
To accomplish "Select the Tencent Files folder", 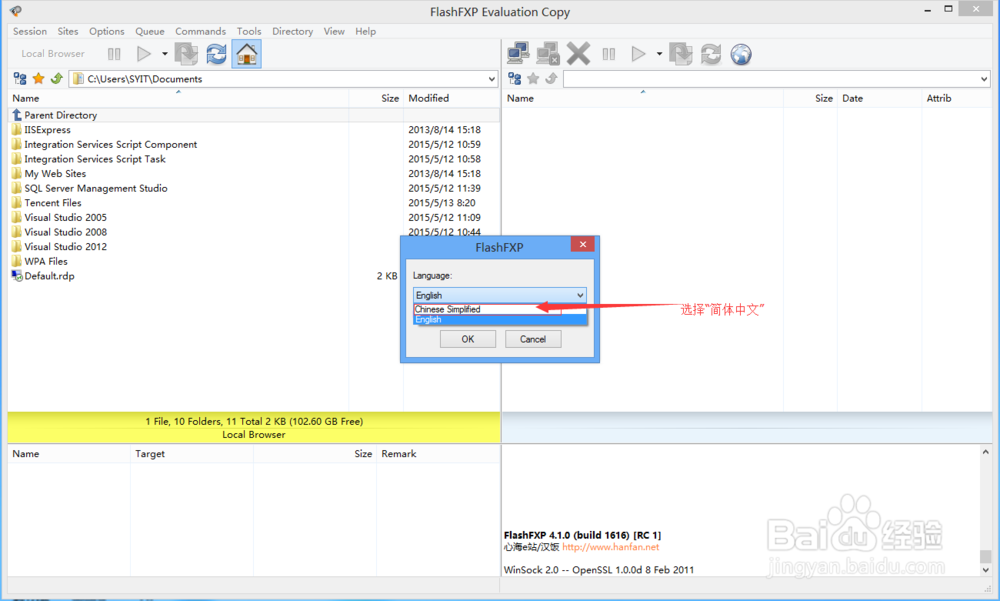I will pos(53,204).
